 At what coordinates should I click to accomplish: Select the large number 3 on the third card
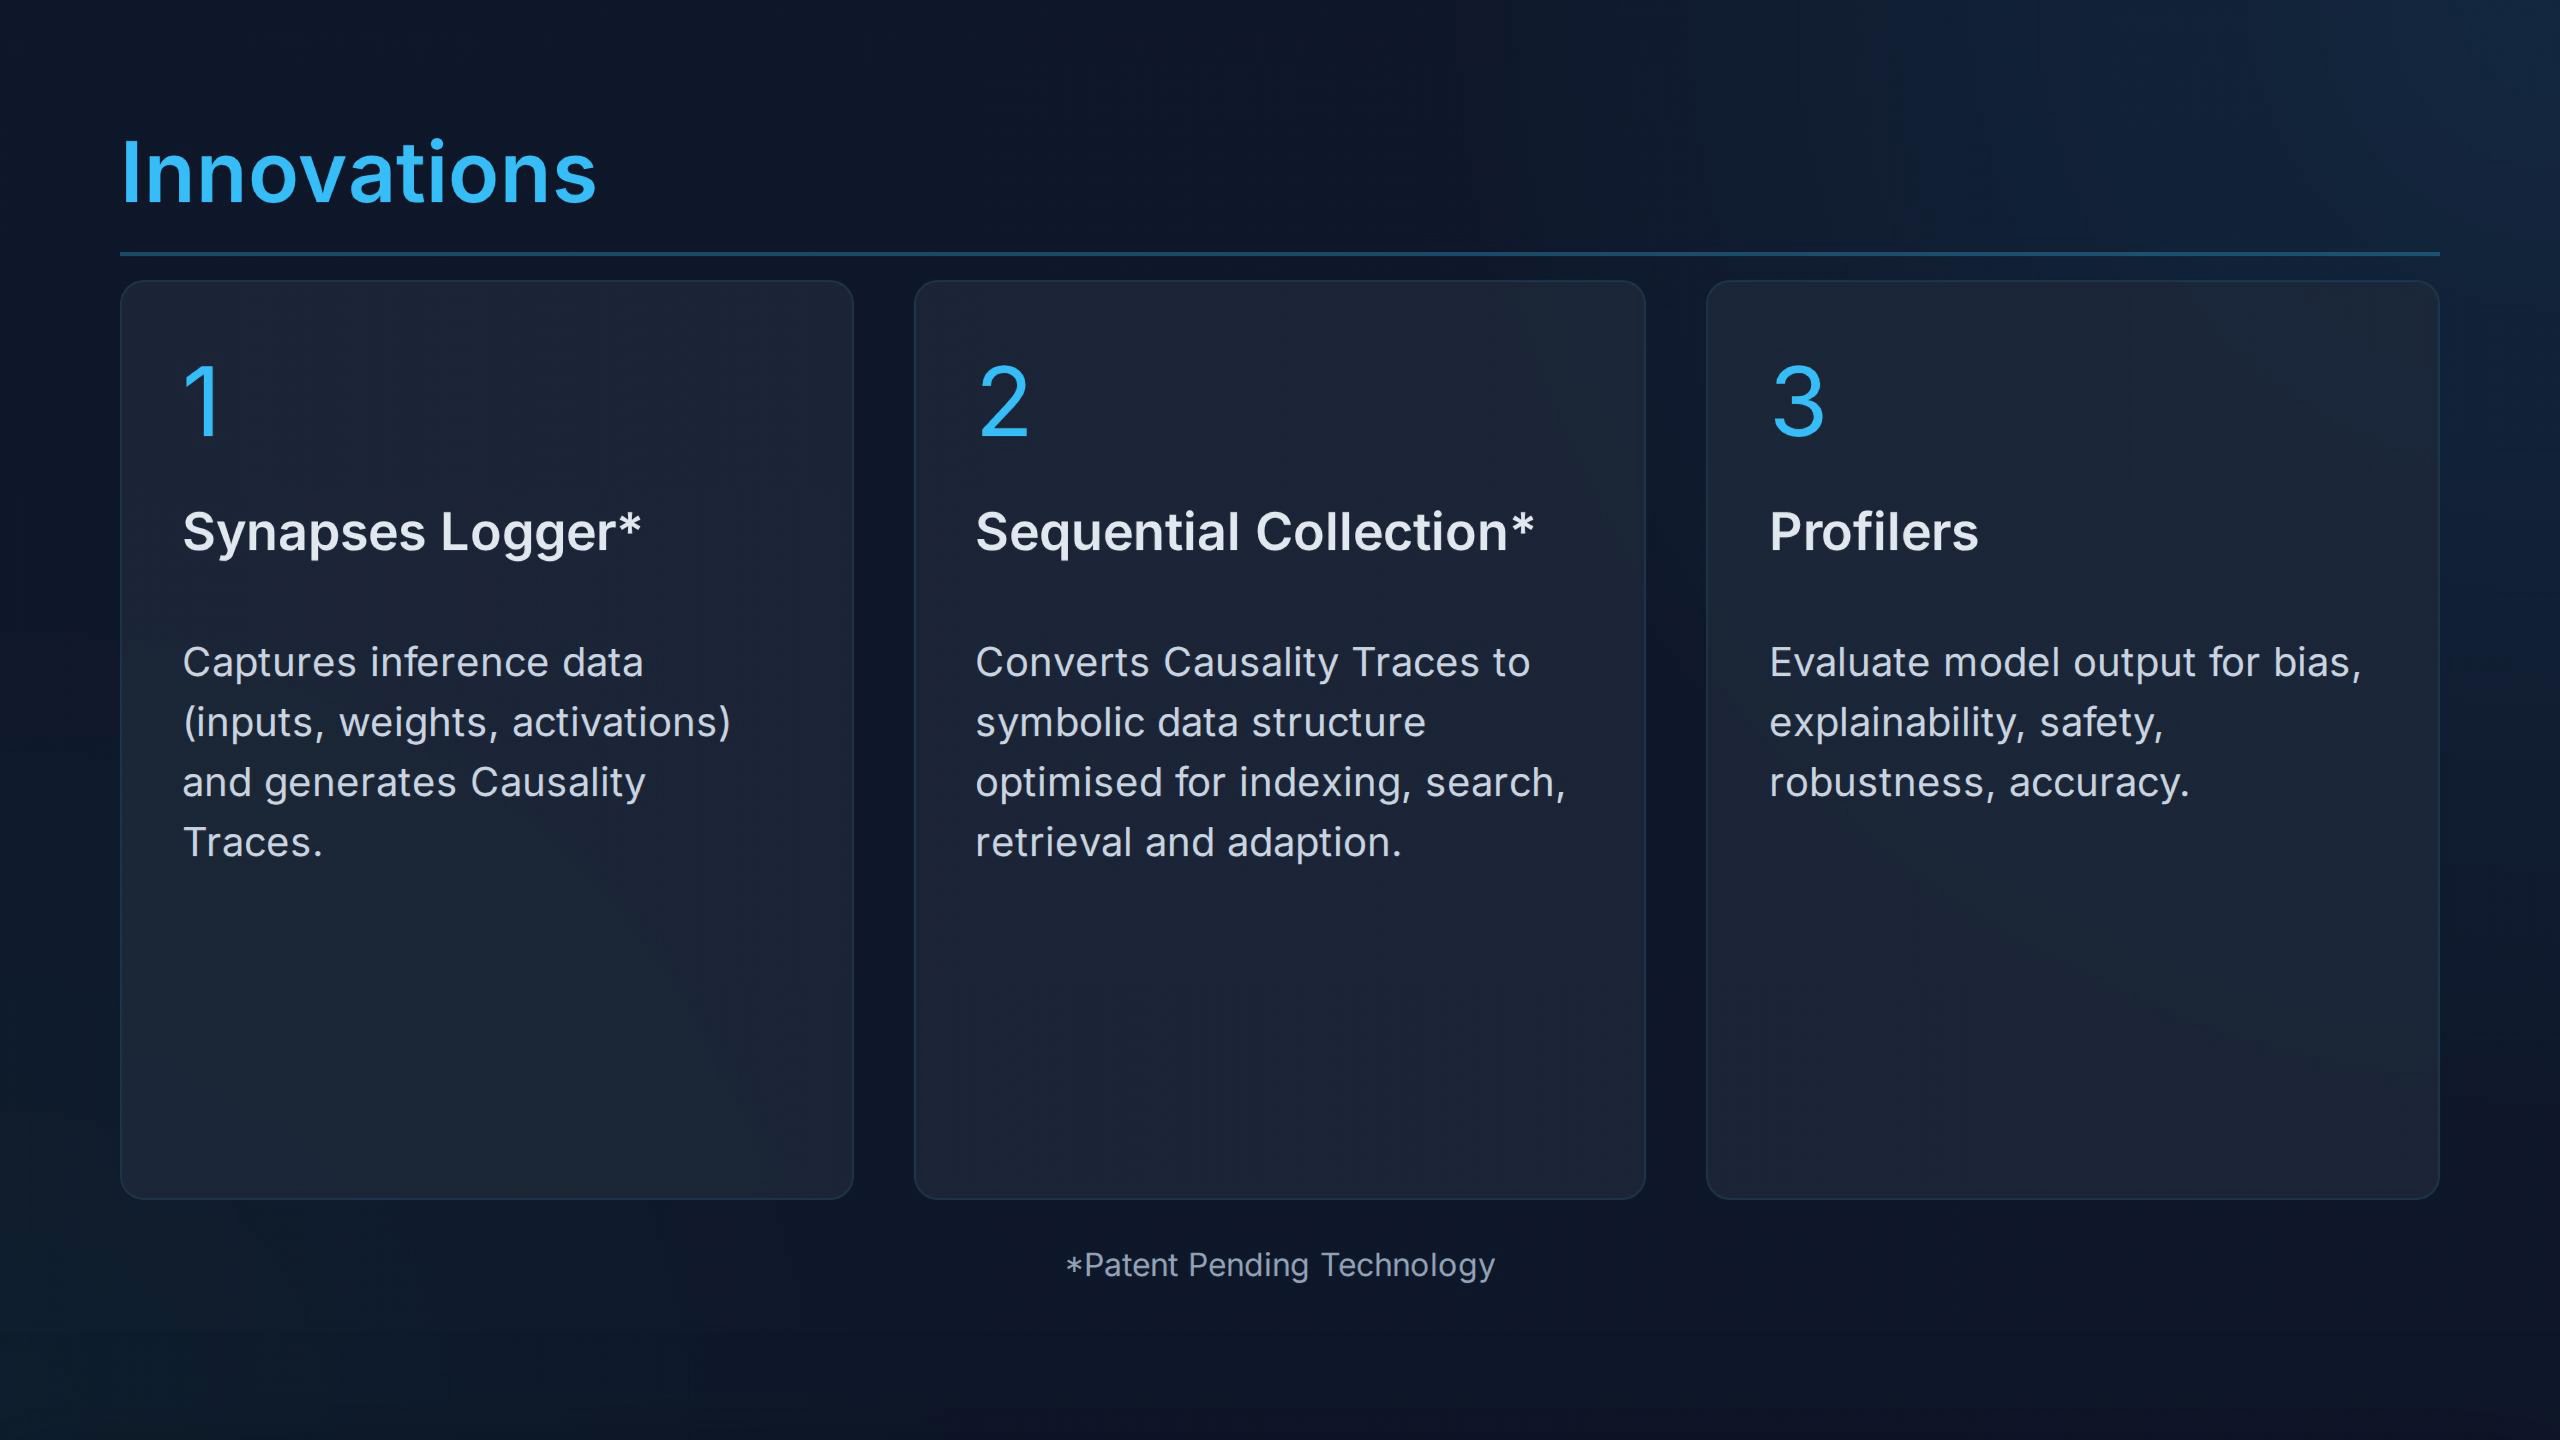pos(1798,401)
